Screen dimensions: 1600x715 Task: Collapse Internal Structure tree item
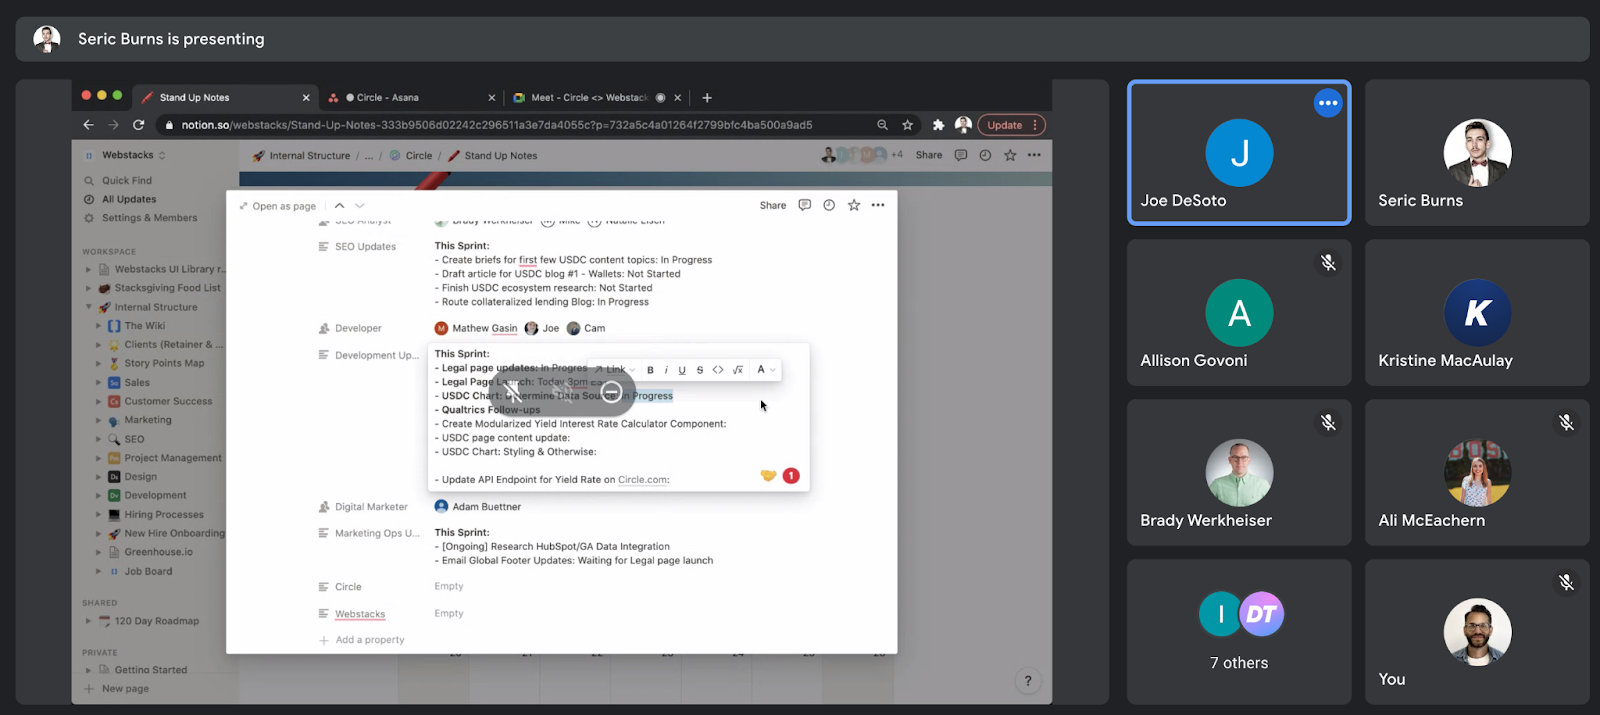point(88,307)
